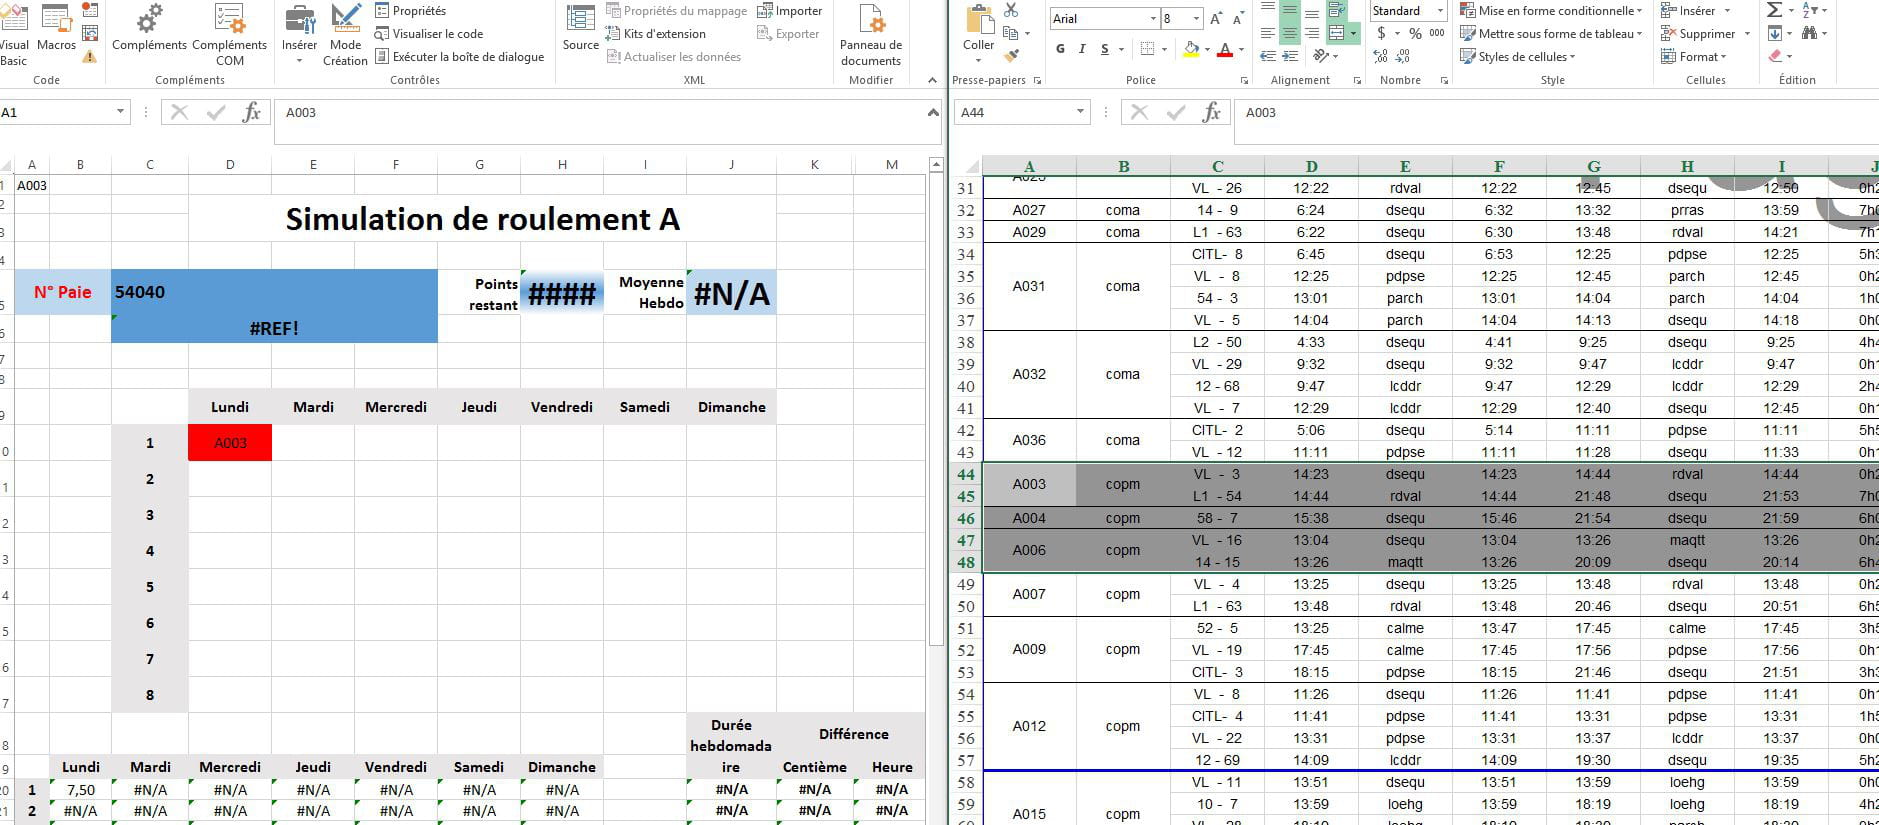This screenshot has height=825, width=1879.
Task: Toggle center horizontal alignment
Action: pos(1289,33)
